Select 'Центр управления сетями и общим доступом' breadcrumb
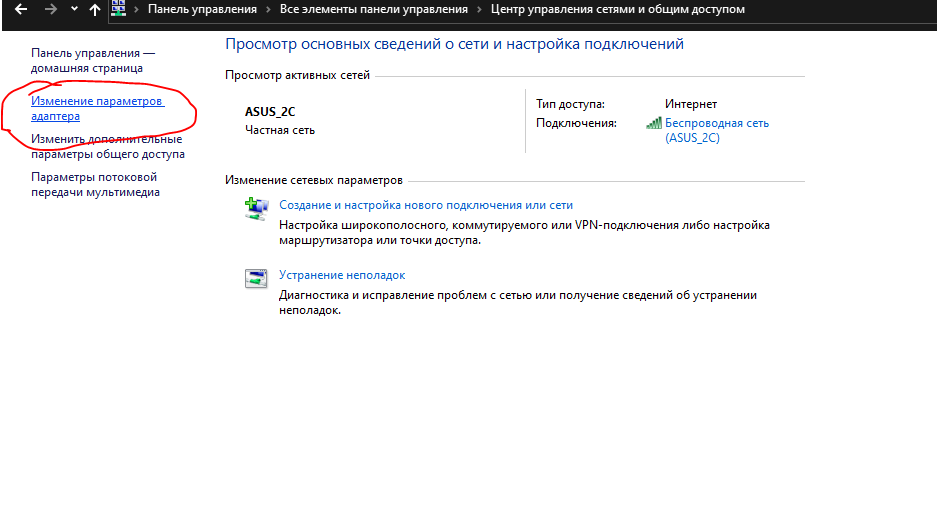The width and height of the screenshot is (937, 530). 618,9
